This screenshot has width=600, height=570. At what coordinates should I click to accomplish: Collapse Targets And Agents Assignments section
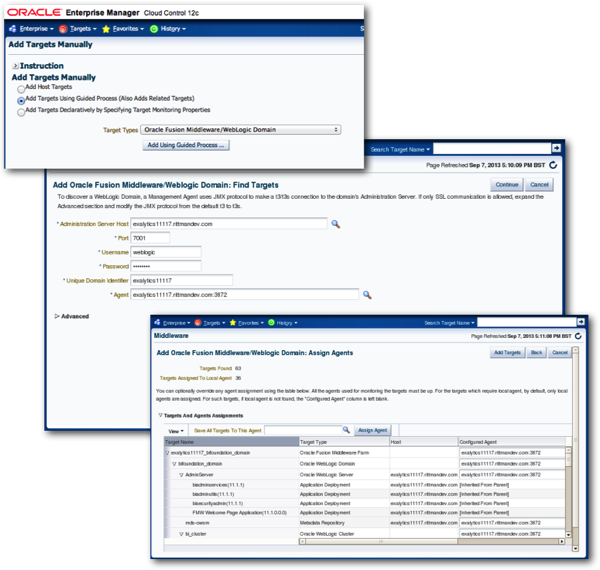[161, 415]
